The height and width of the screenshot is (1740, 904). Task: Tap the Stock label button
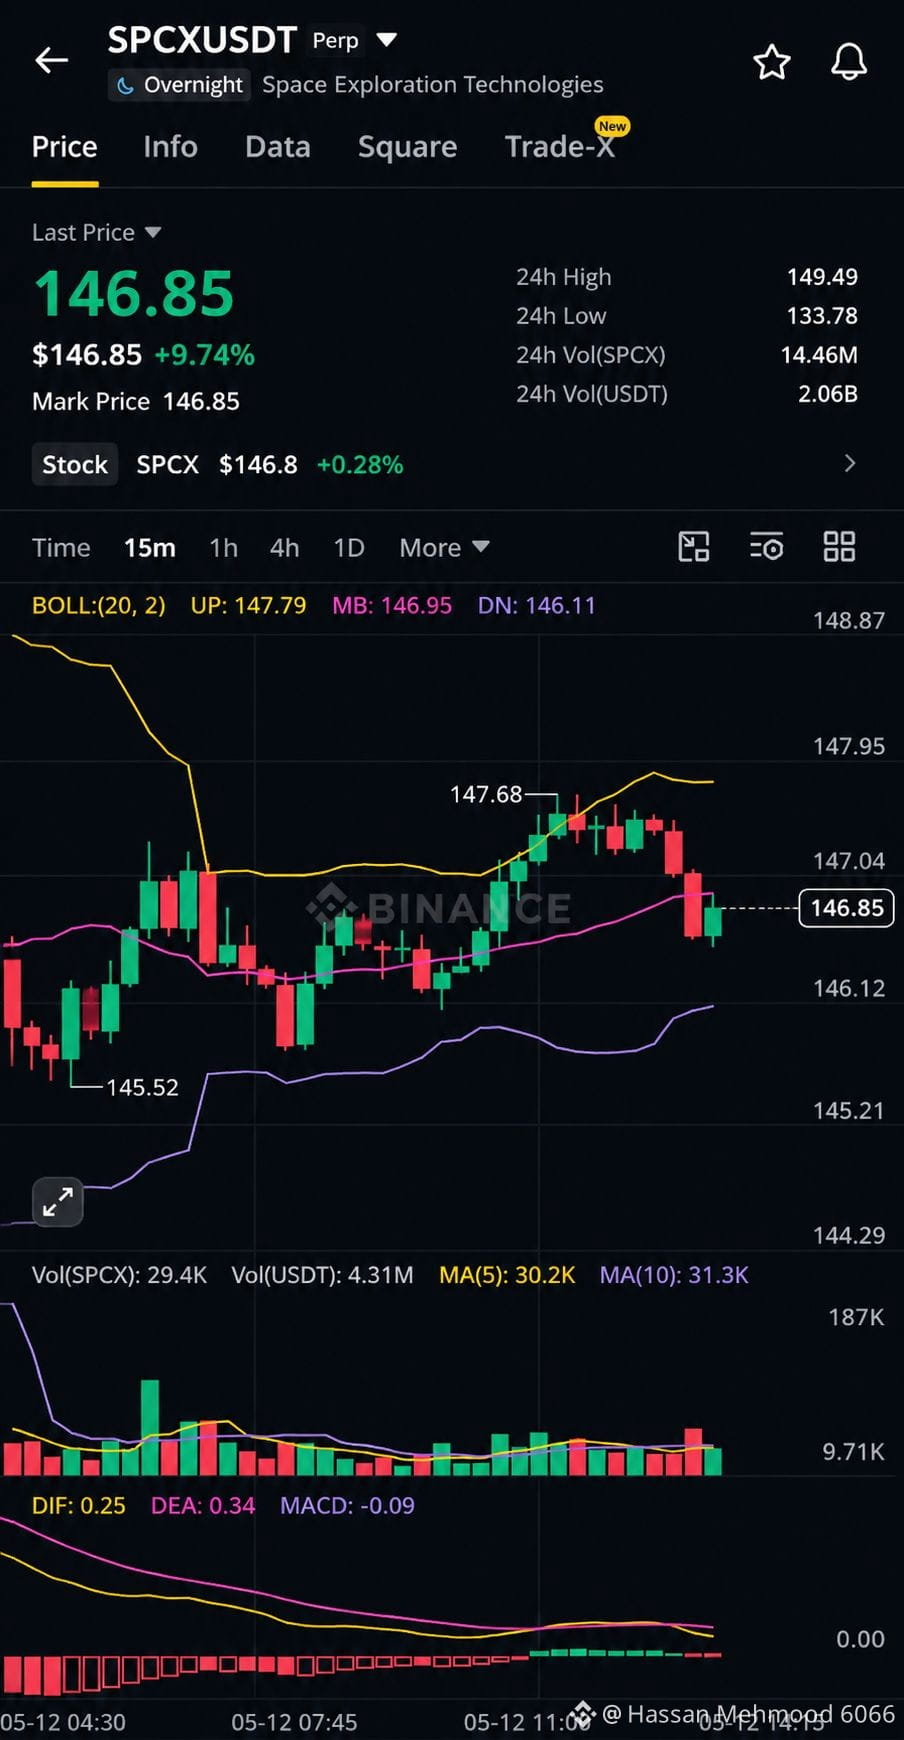(75, 464)
